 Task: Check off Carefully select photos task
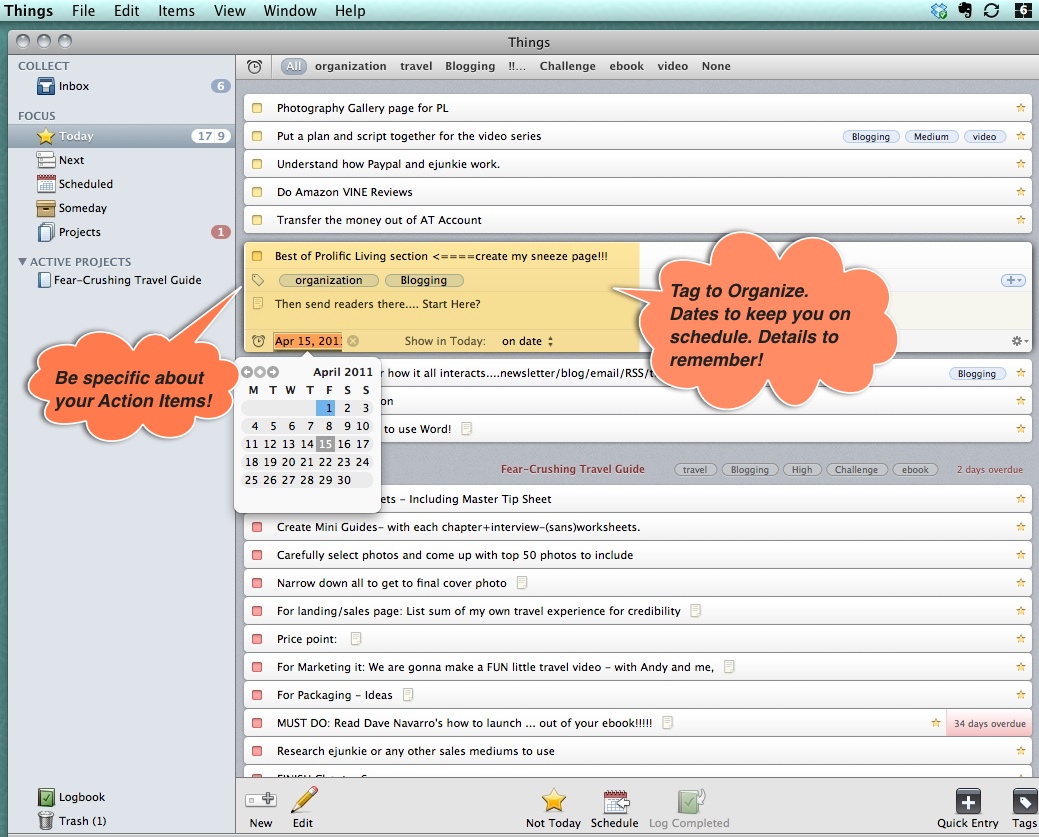click(257, 555)
